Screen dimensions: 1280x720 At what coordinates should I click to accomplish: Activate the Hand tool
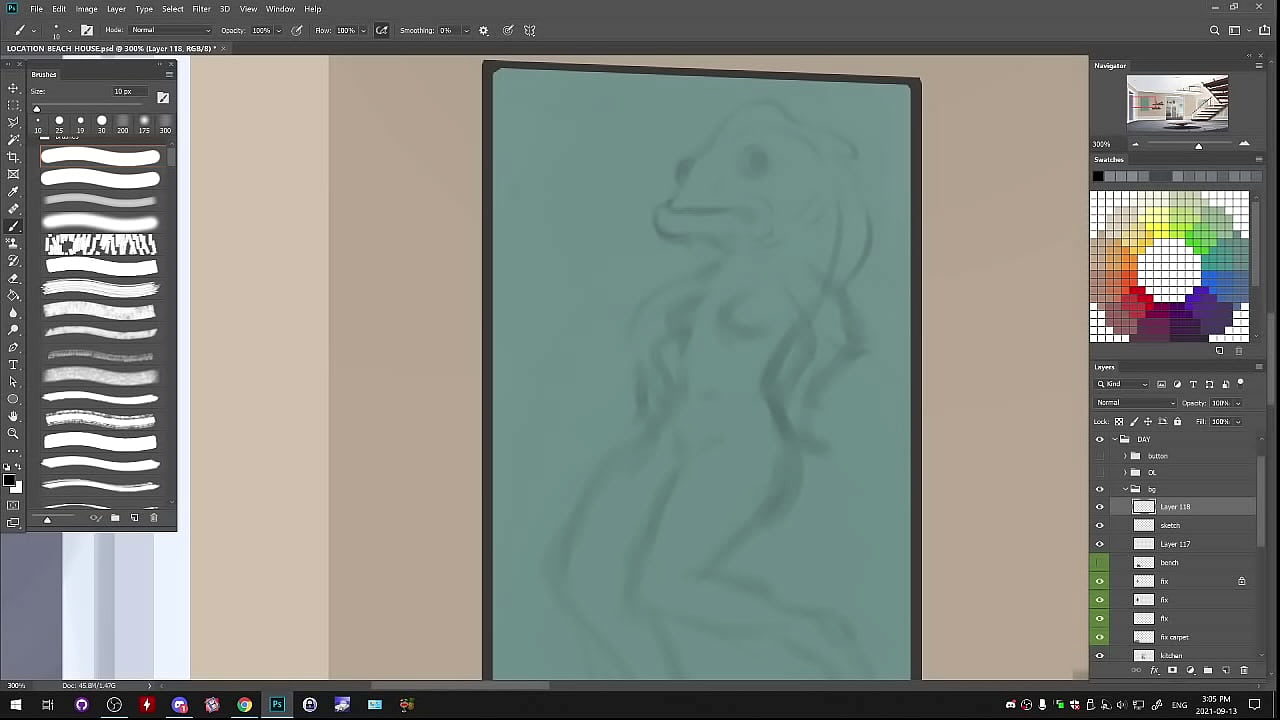click(x=13, y=416)
